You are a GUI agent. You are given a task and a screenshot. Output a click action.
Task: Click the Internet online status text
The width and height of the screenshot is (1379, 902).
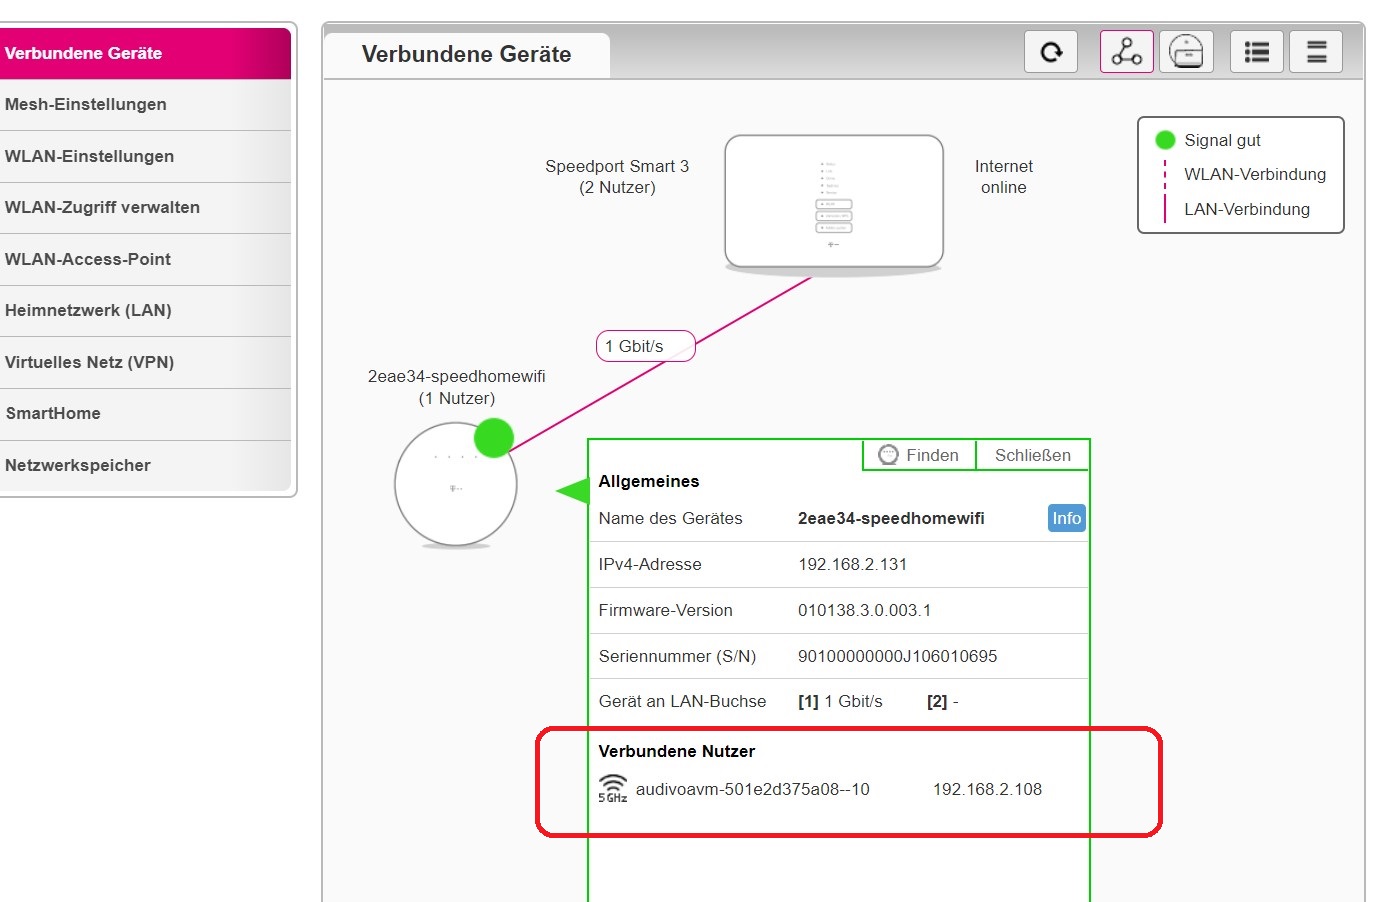tap(1004, 176)
